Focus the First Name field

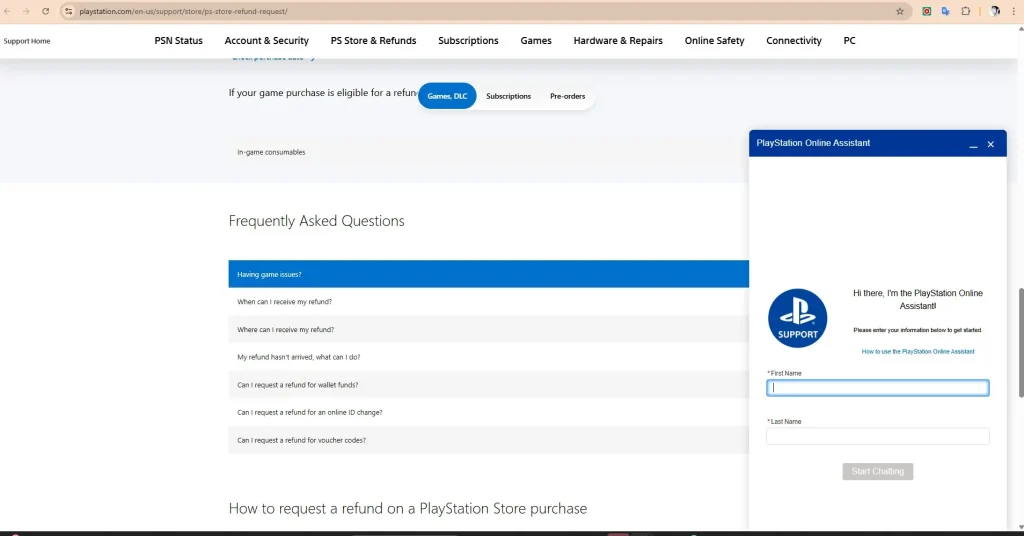[878, 388]
